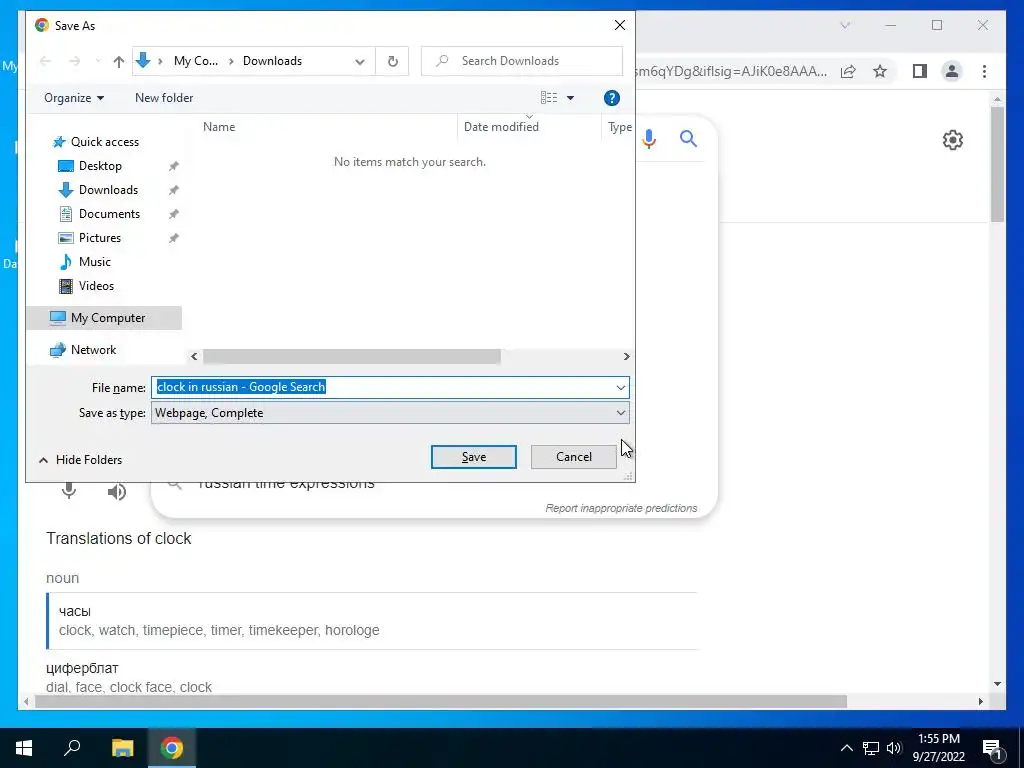Go up one folder level with Up arrow
Image resolution: width=1024 pixels, height=768 pixels.
[118, 61]
